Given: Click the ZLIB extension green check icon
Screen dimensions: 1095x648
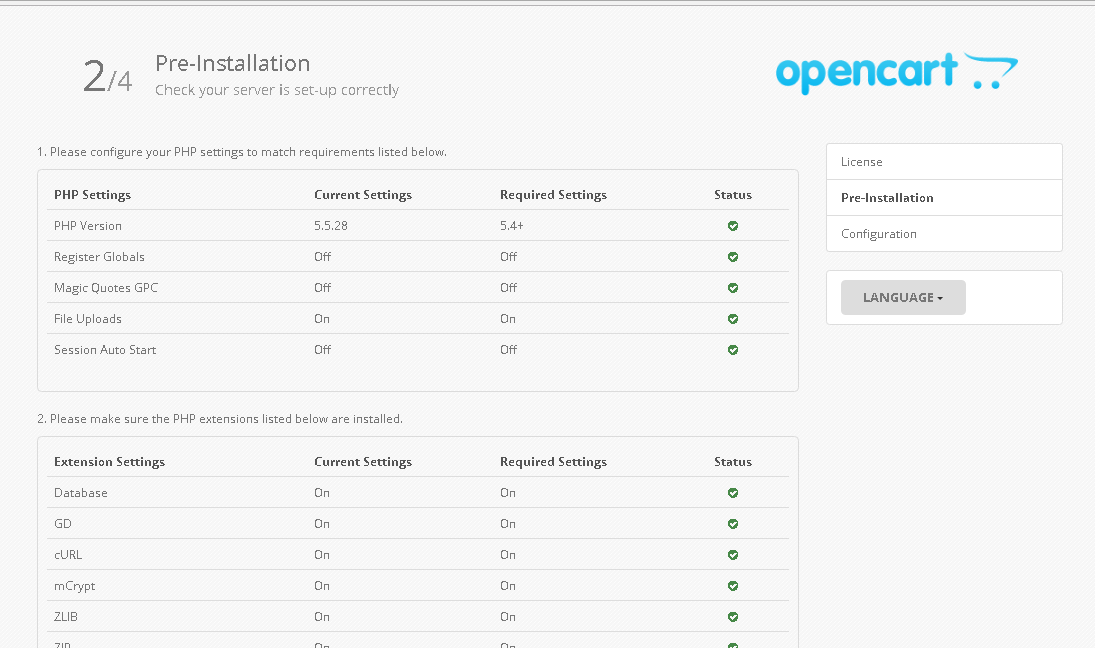Looking at the screenshot, I should pos(733,617).
